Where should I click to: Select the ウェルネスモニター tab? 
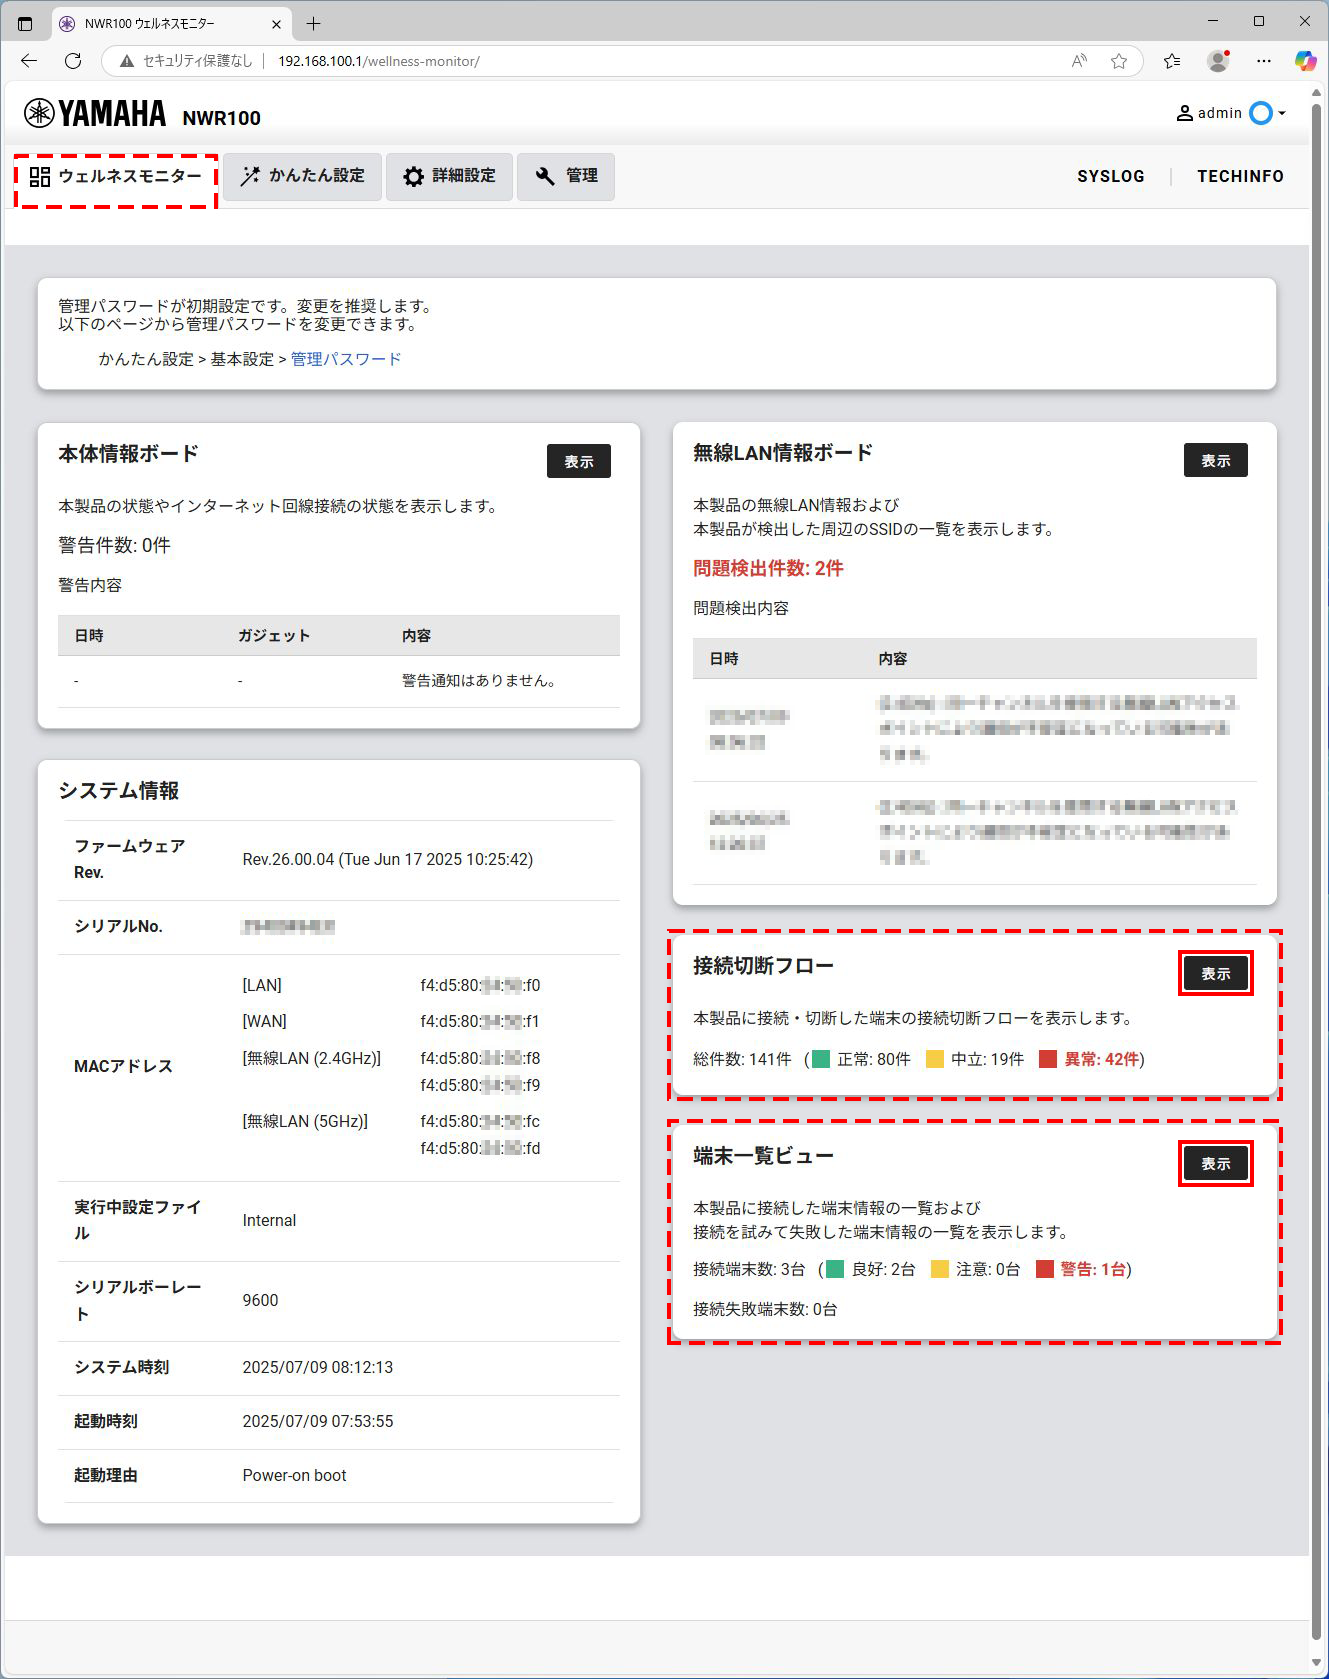tap(116, 177)
